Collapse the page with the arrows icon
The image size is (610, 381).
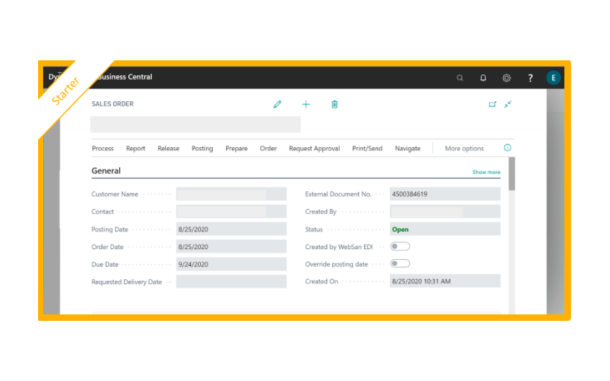508,104
